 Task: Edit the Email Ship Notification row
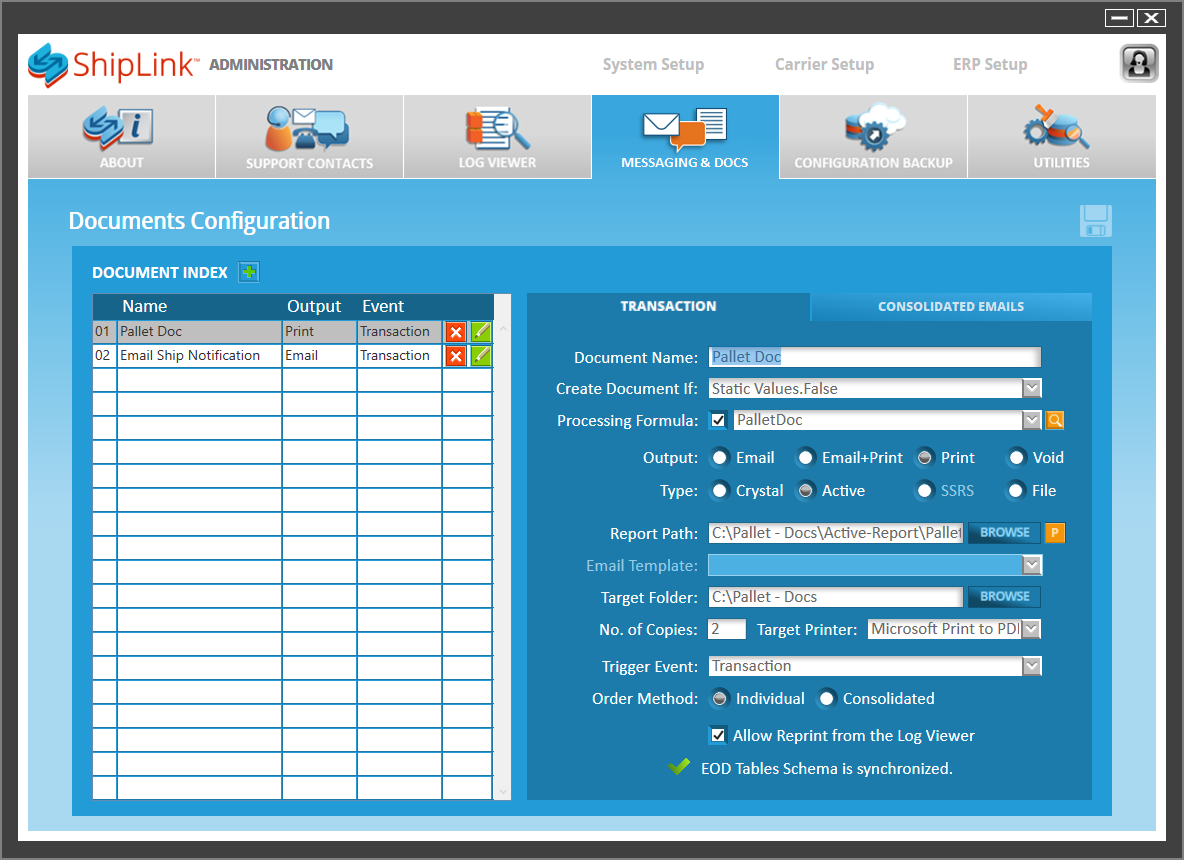[x=481, y=356]
